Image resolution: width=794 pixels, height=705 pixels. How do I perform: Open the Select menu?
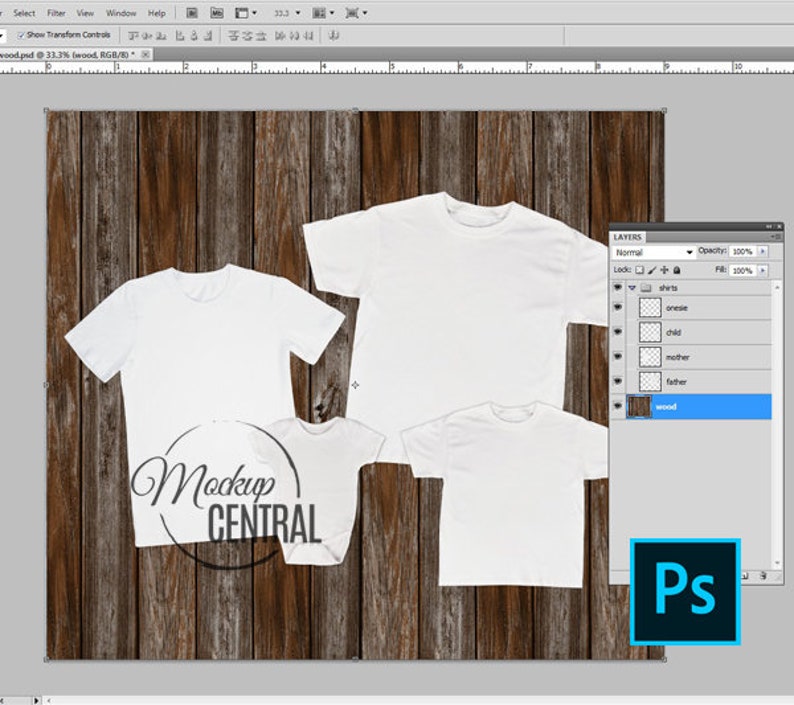(24, 13)
